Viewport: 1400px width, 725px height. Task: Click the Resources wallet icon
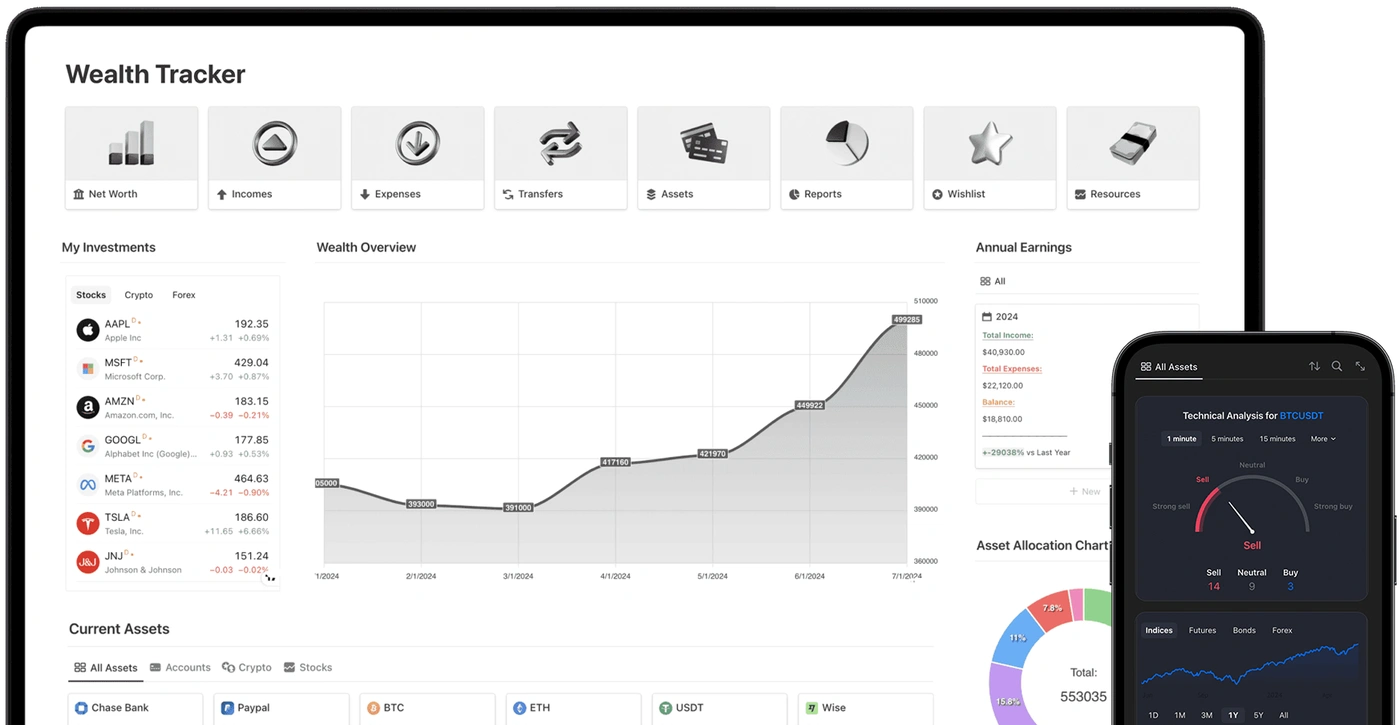point(1132,143)
